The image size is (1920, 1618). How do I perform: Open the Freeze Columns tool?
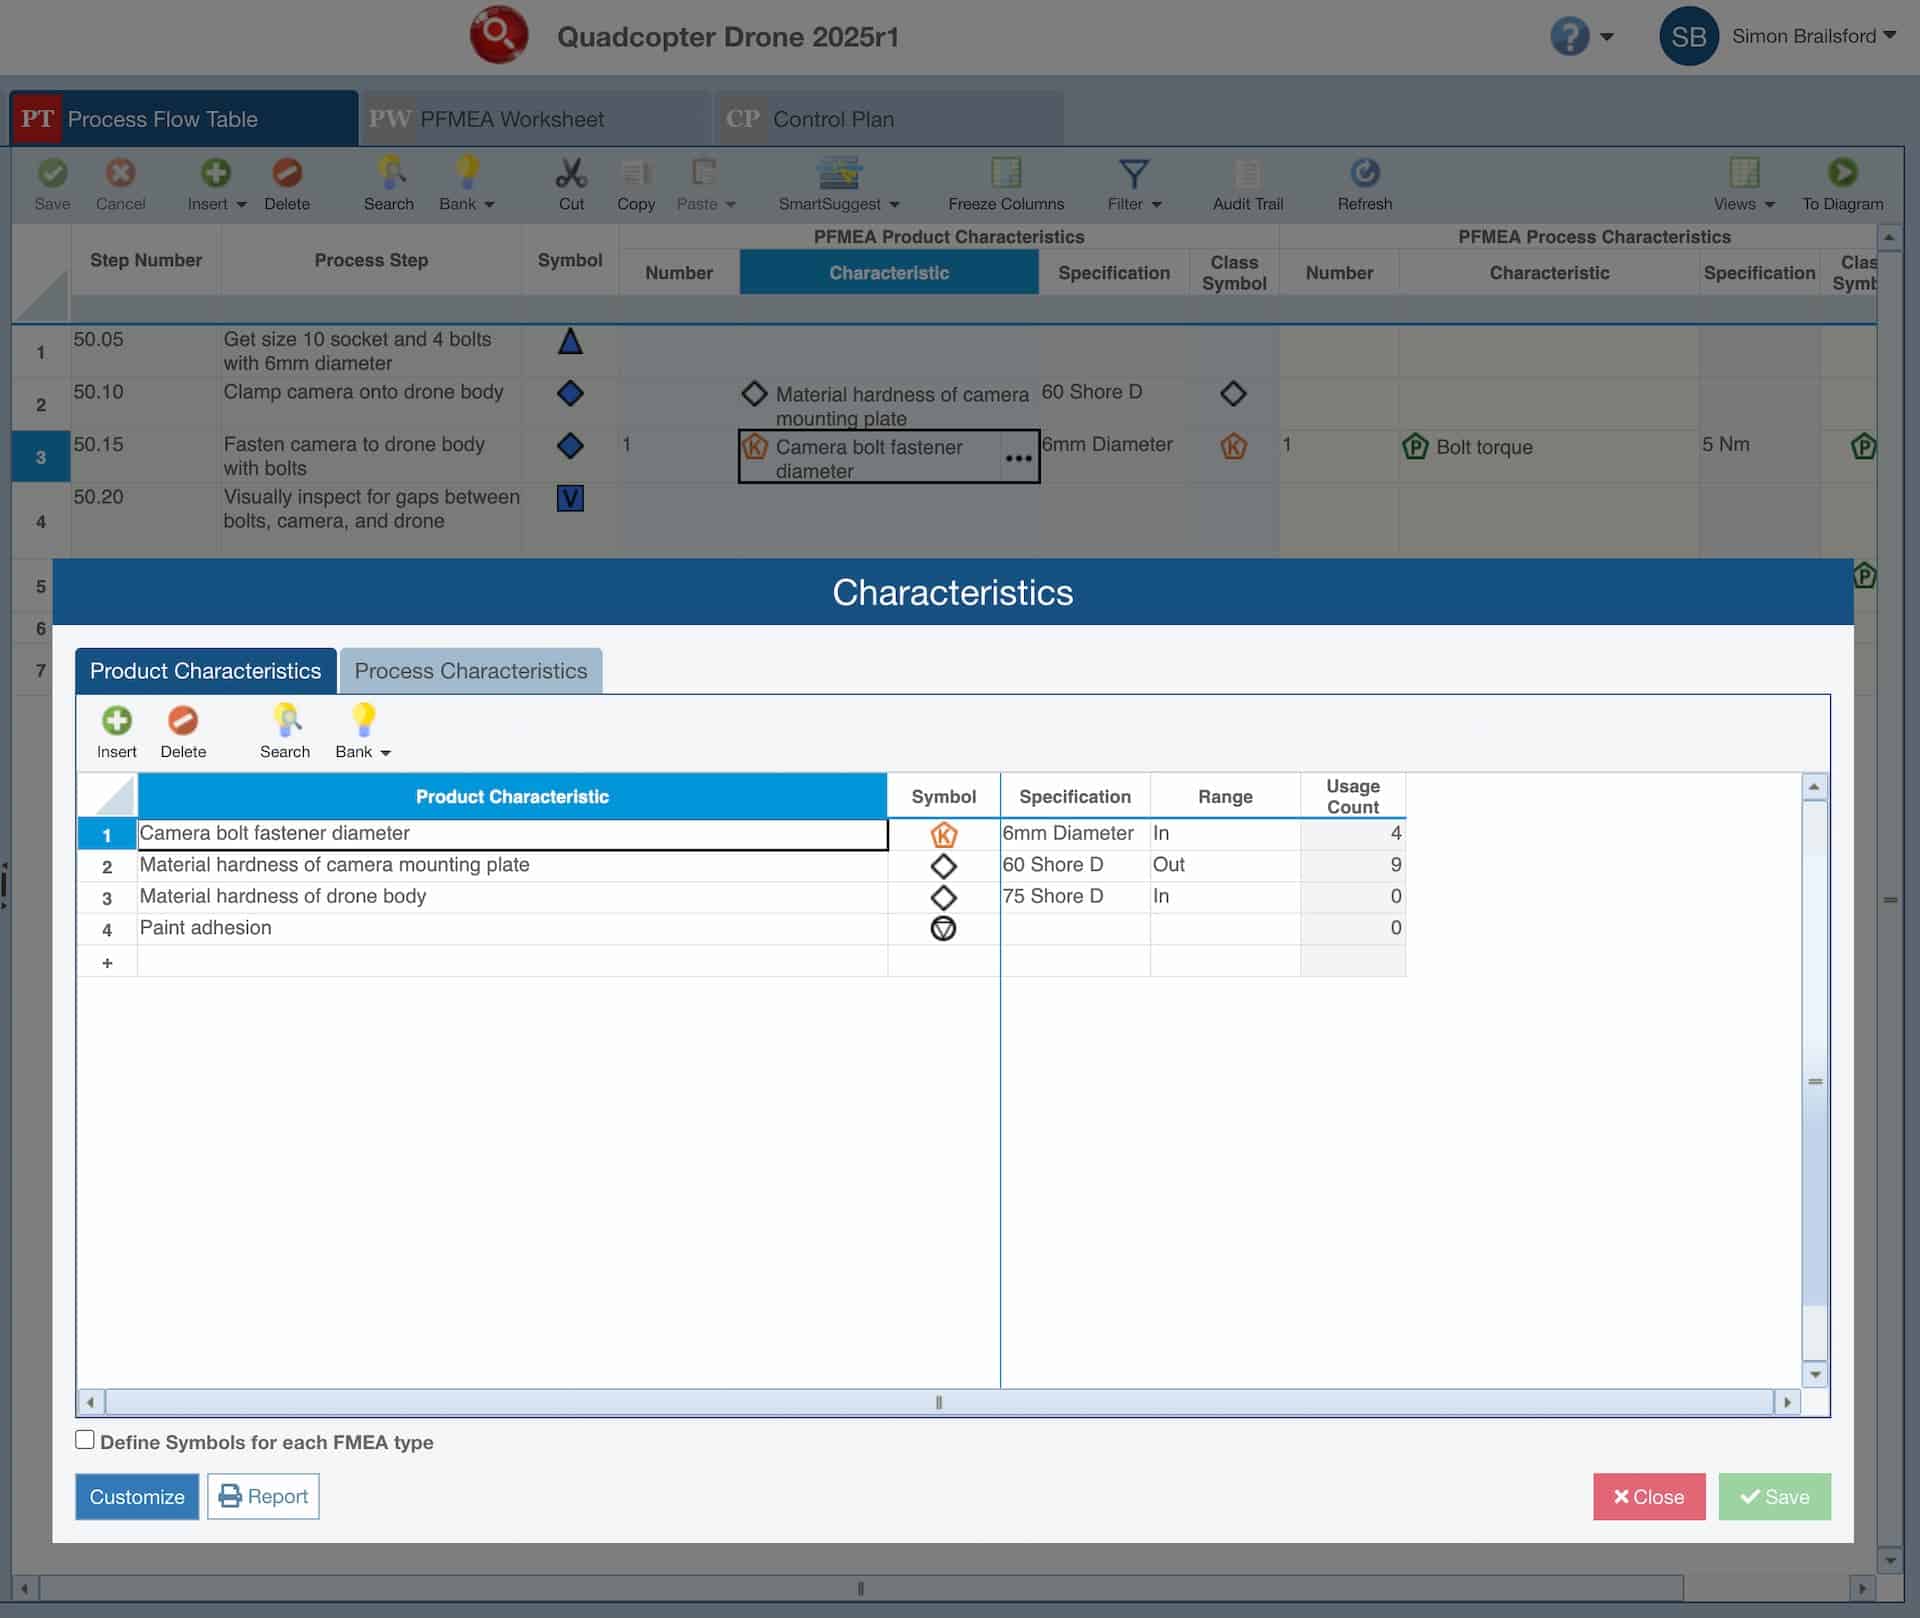point(1005,183)
